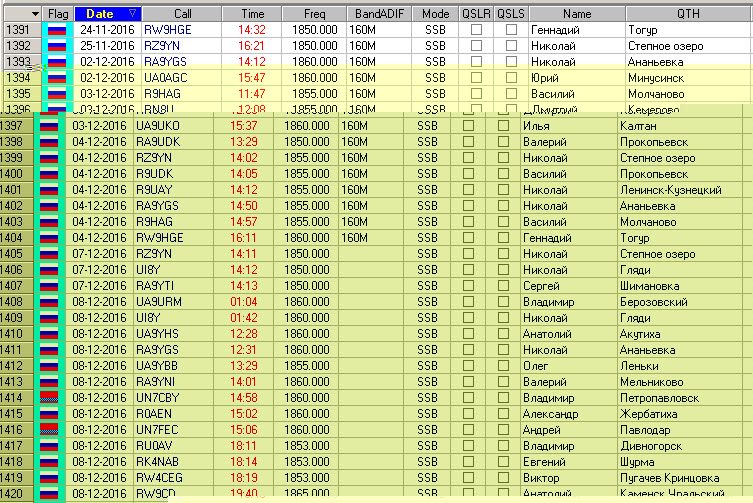The width and height of the screenshot is (753, 503).
Task: Check QSLR box for RU0AV row
Action: pyautogui.click(x=469, y=445)
